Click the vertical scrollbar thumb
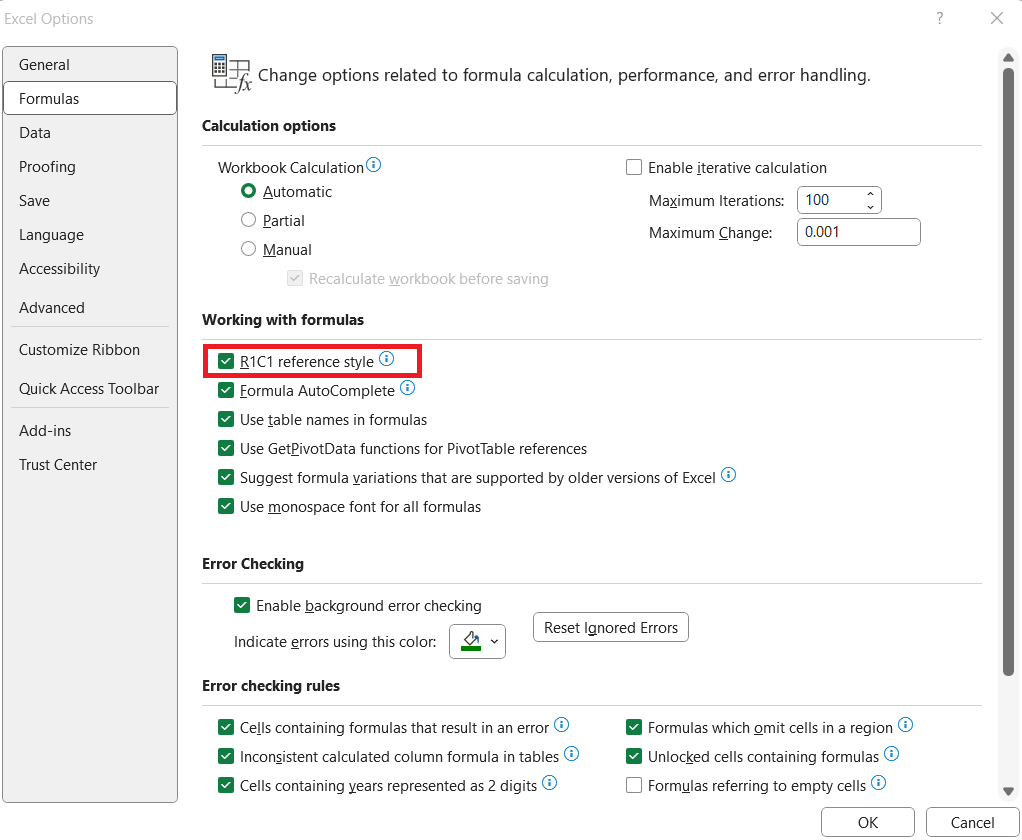 point(1008,371)
